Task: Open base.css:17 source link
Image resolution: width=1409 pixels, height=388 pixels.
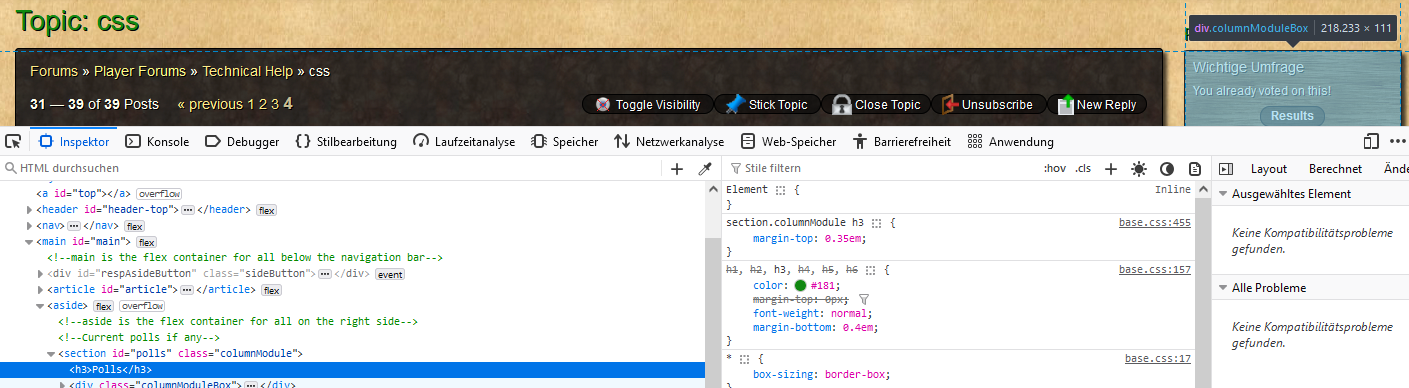Action: (x=1158, y=358)
